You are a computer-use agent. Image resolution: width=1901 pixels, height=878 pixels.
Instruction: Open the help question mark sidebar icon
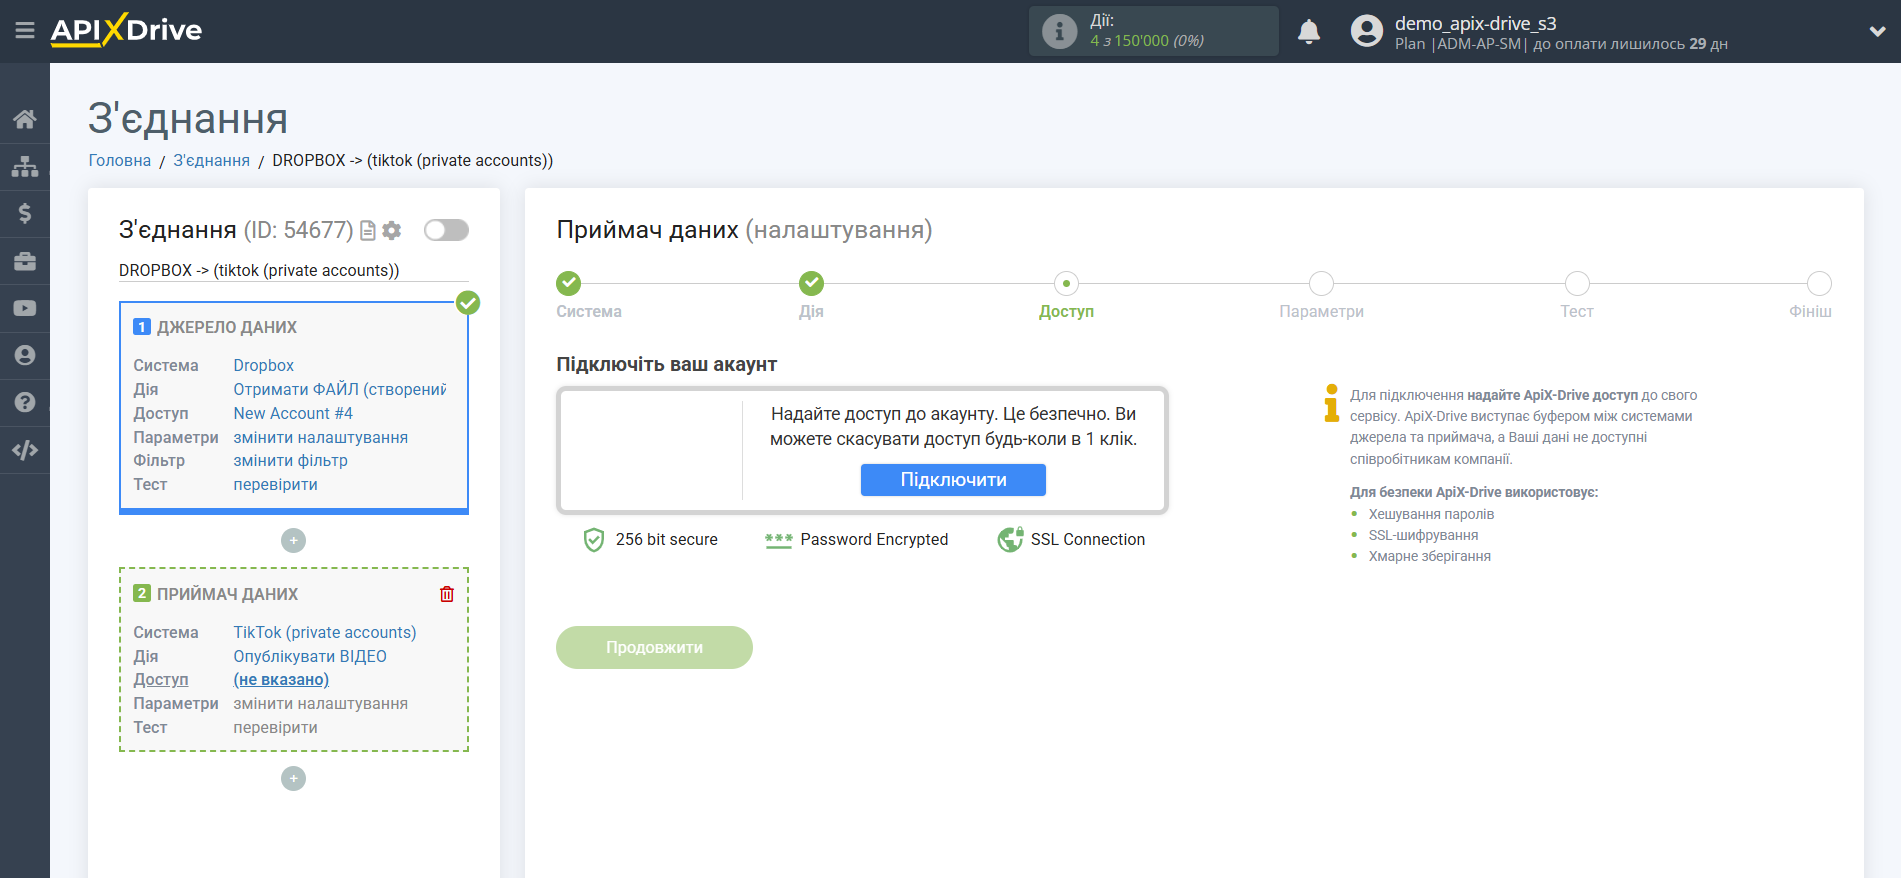pyautogui.click(x=25, y=402)
